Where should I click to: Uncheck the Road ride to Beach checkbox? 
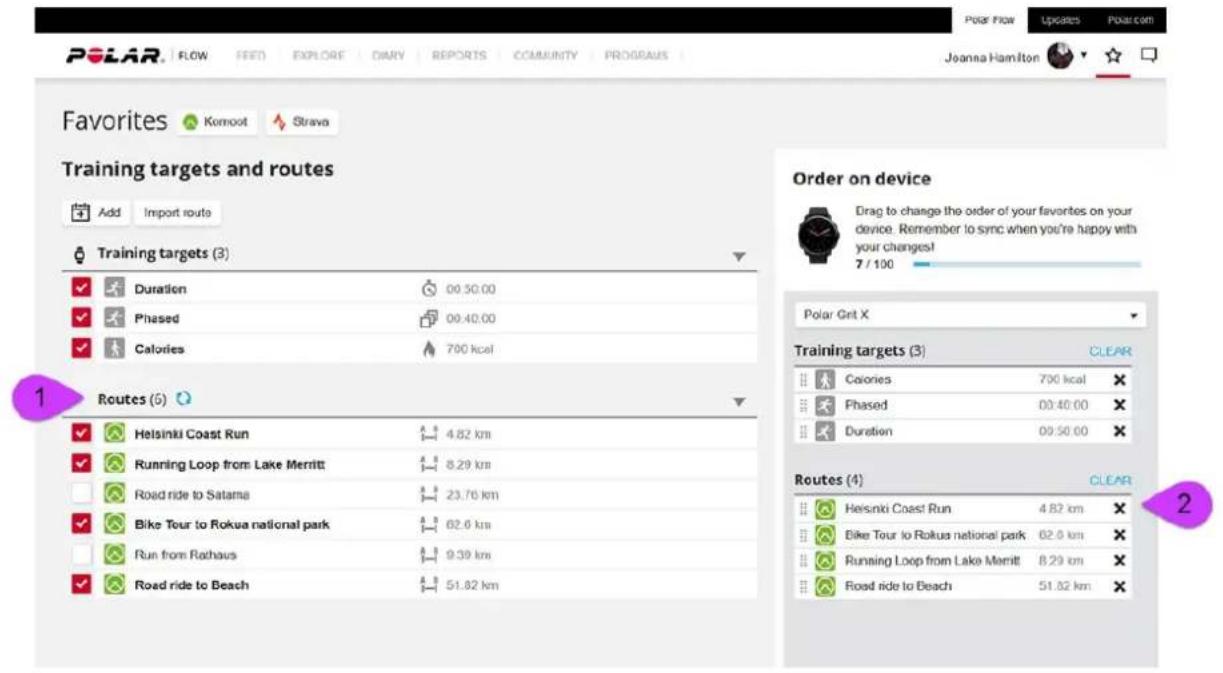click(x=82, y=584)
